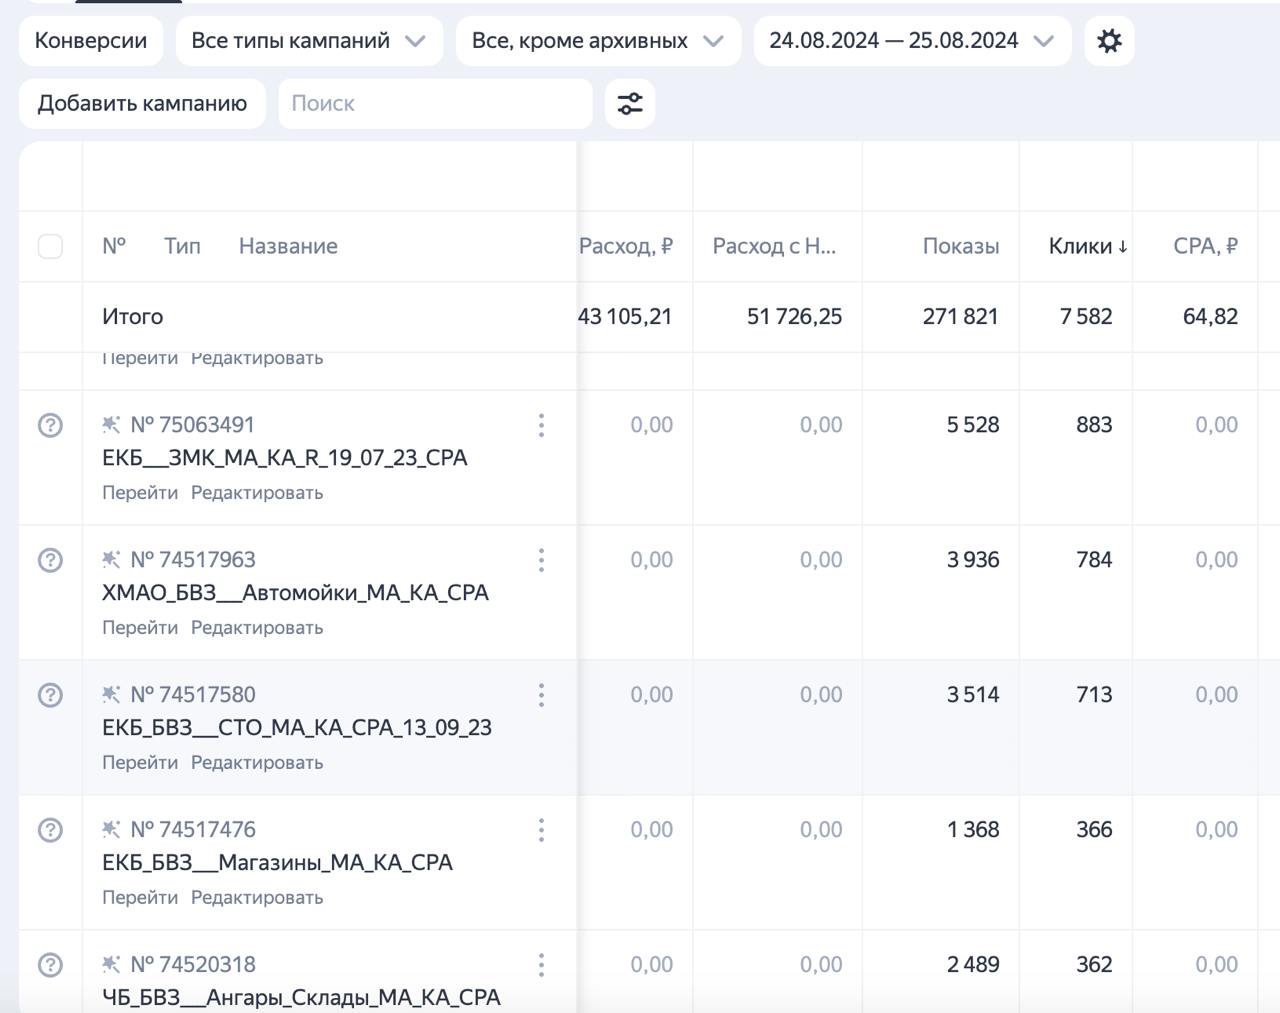Open three-dot menu for campaign 74517963
This screenshot has height=1013, width=1280.
pos(541,560)
